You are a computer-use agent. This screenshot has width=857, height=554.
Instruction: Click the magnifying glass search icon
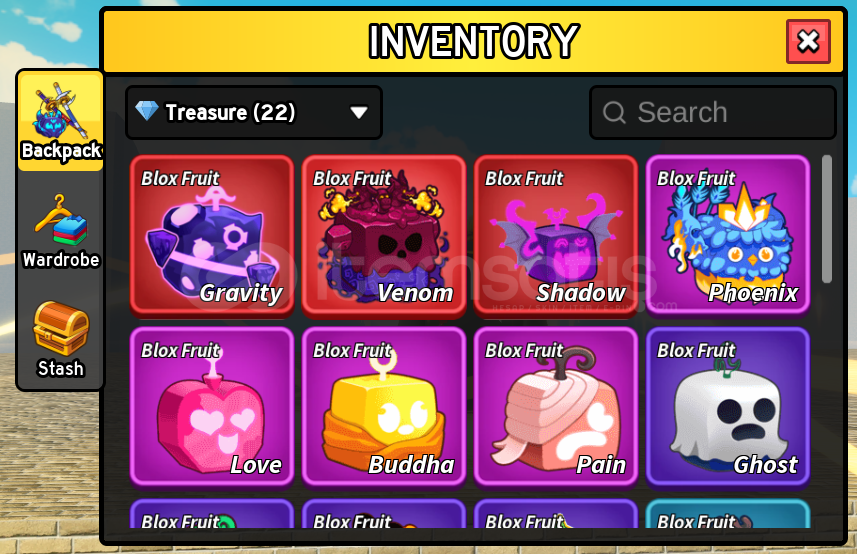pos(614,113)
